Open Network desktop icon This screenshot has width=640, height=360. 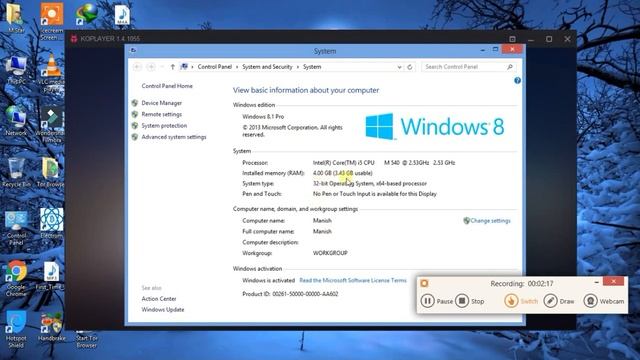(16, 121)
